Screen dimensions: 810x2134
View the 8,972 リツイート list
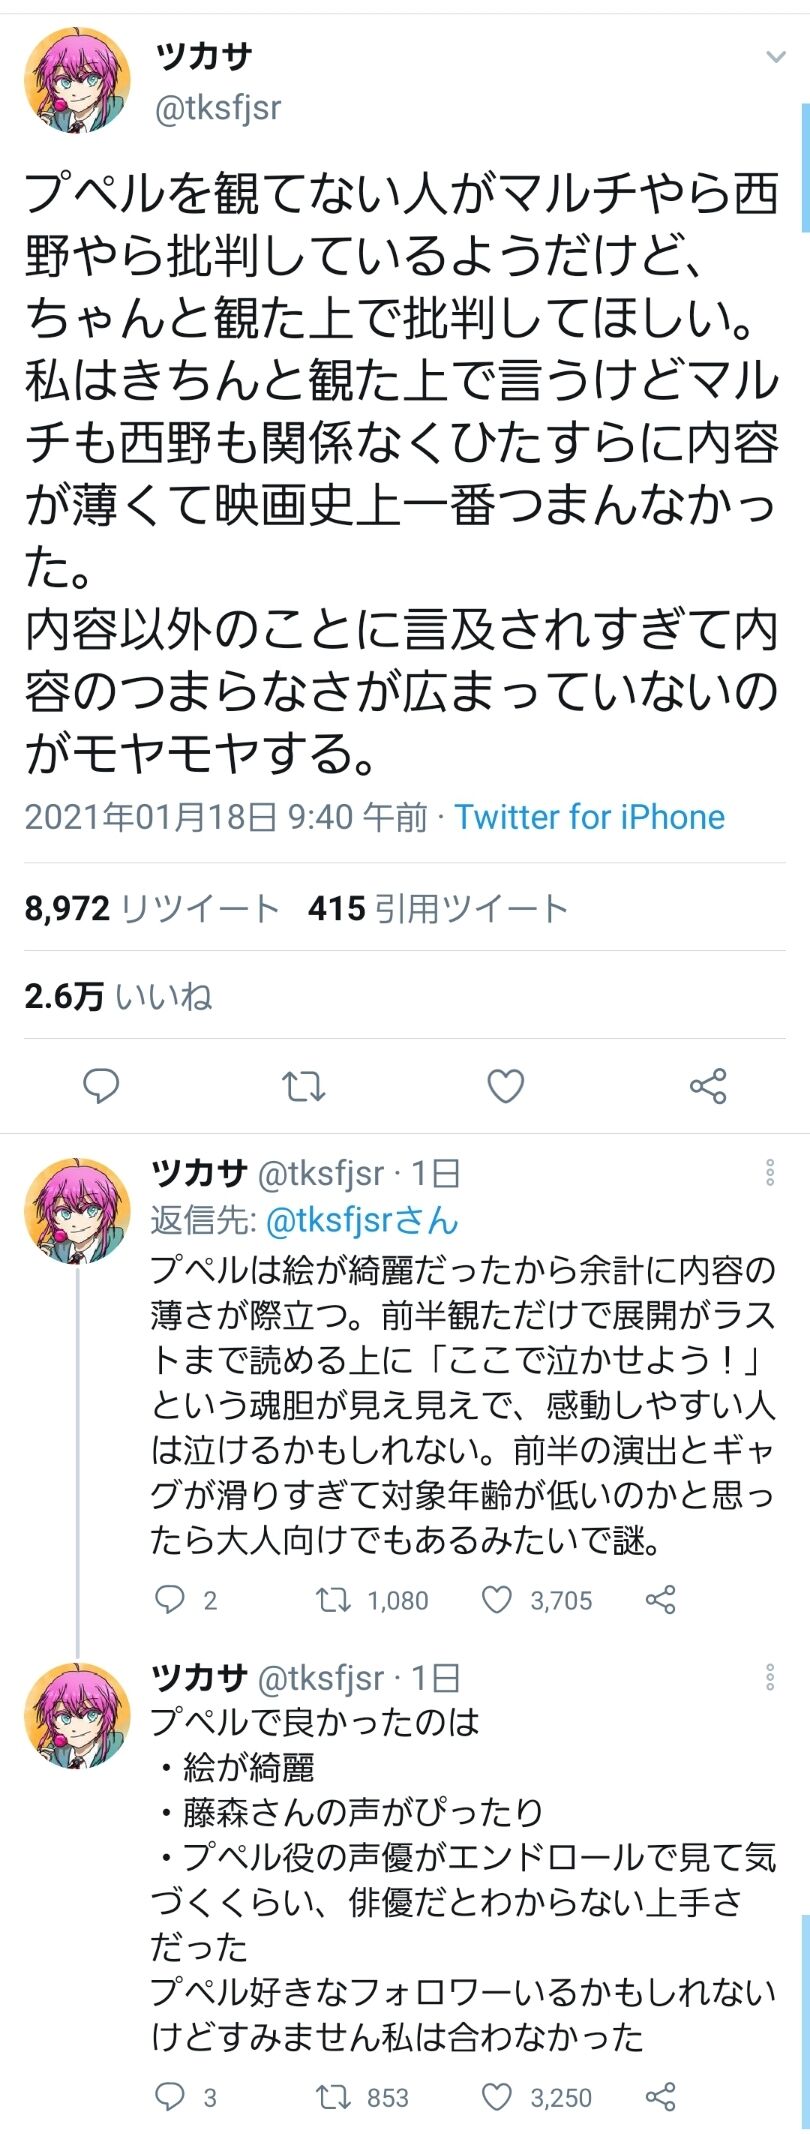pyautogui.click(x=151, y=908)
